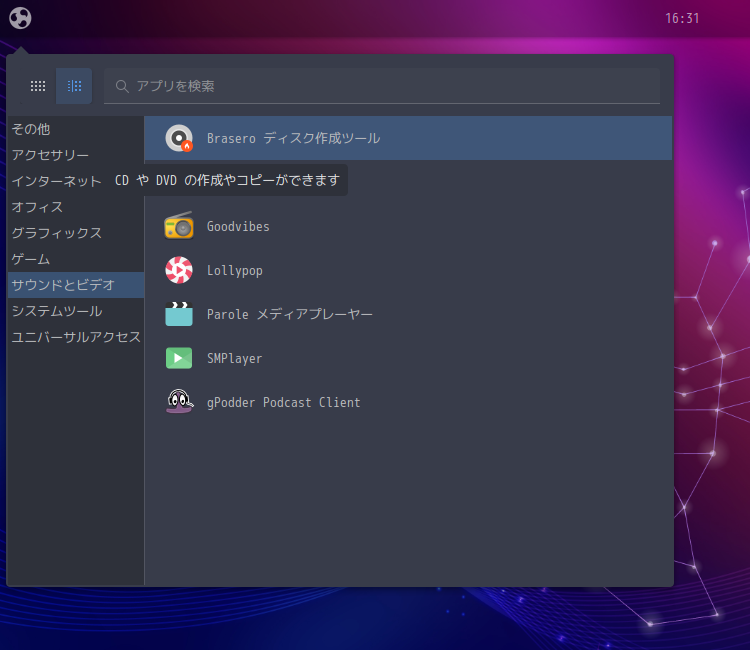Open Parole メディアプレーヤー label
Viewport: 750px width, 650px height.
[289, 314]
